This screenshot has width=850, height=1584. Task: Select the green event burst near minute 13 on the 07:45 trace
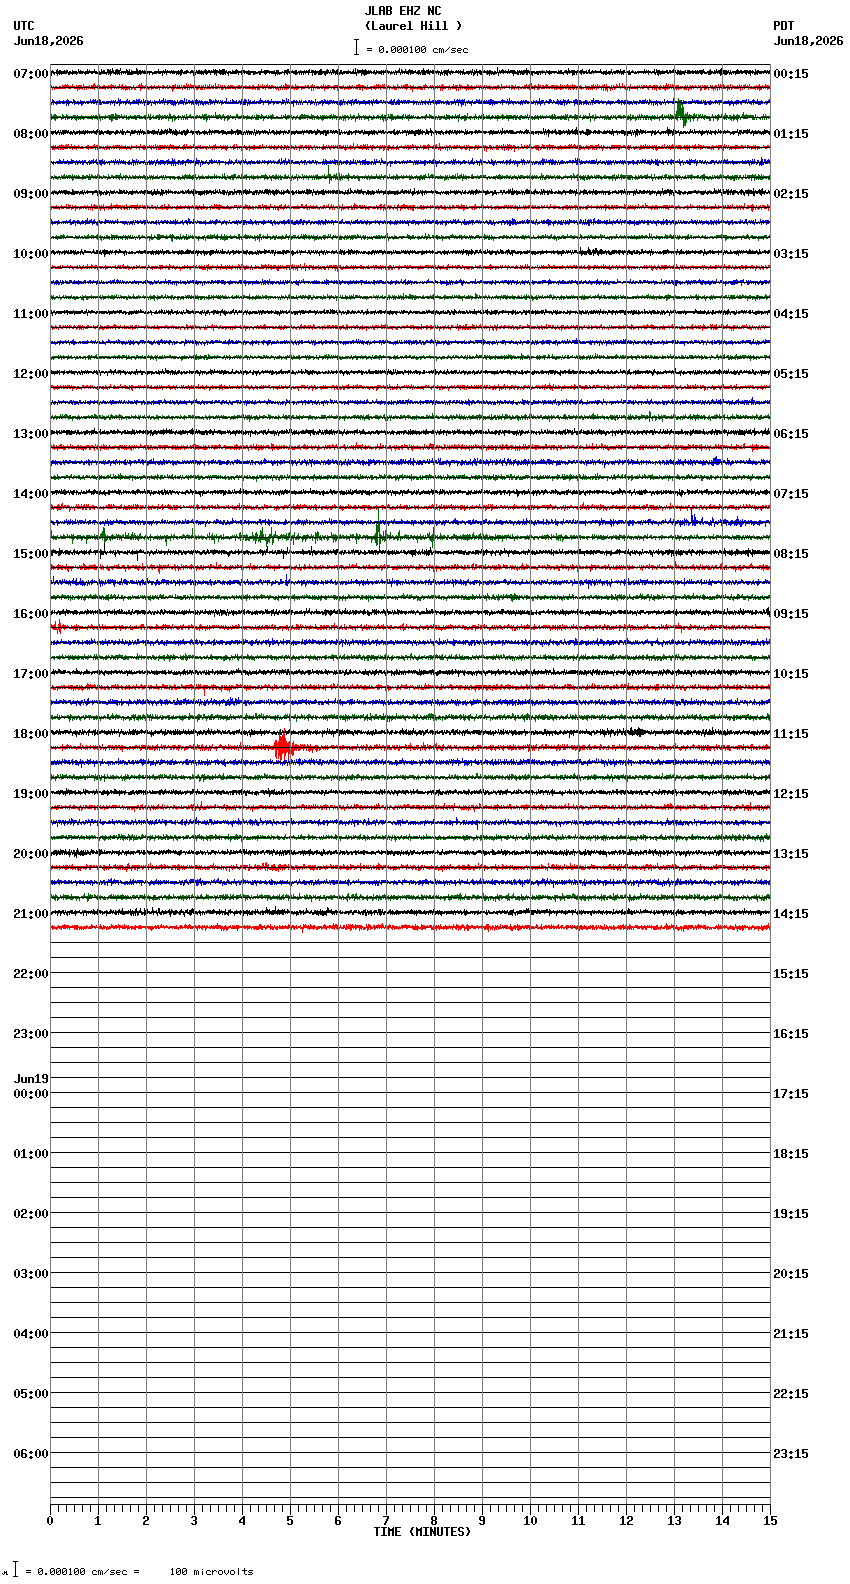[681, 114]
